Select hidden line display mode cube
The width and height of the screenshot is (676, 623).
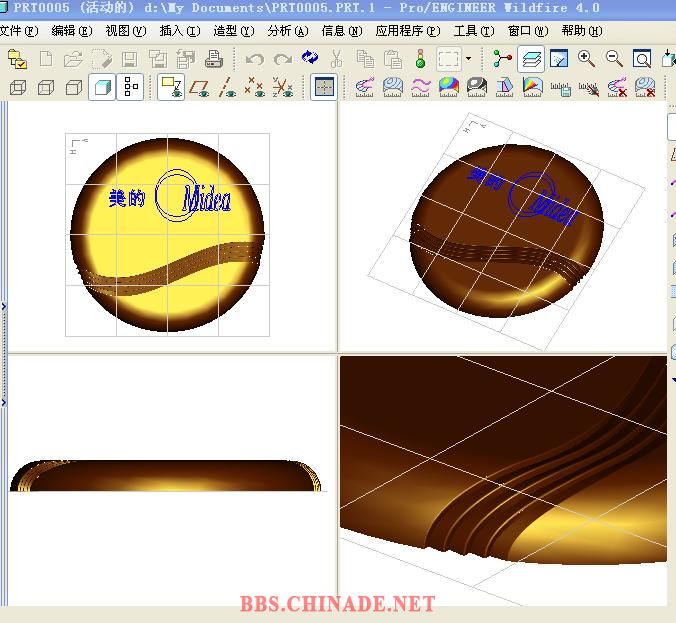click(46, 88)
